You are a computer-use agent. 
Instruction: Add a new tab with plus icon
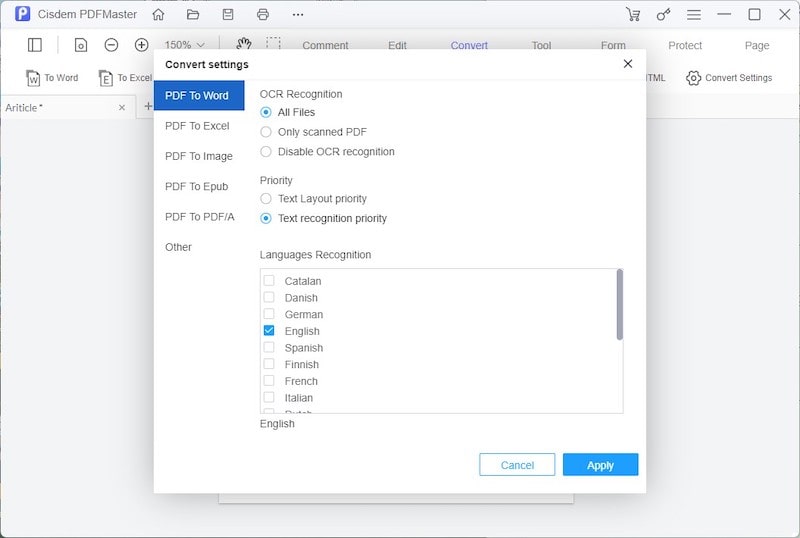[148, 106]
